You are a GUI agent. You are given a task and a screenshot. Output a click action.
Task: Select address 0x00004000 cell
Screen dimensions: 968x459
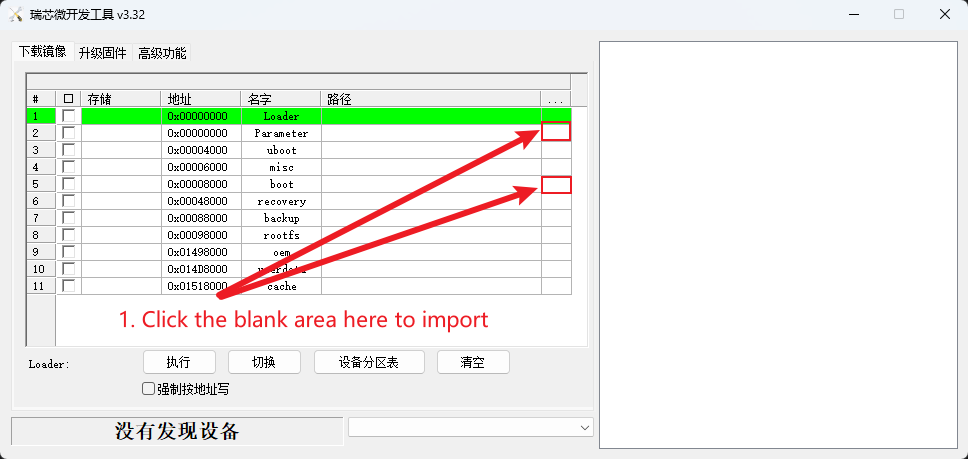(x=201, y=150)
